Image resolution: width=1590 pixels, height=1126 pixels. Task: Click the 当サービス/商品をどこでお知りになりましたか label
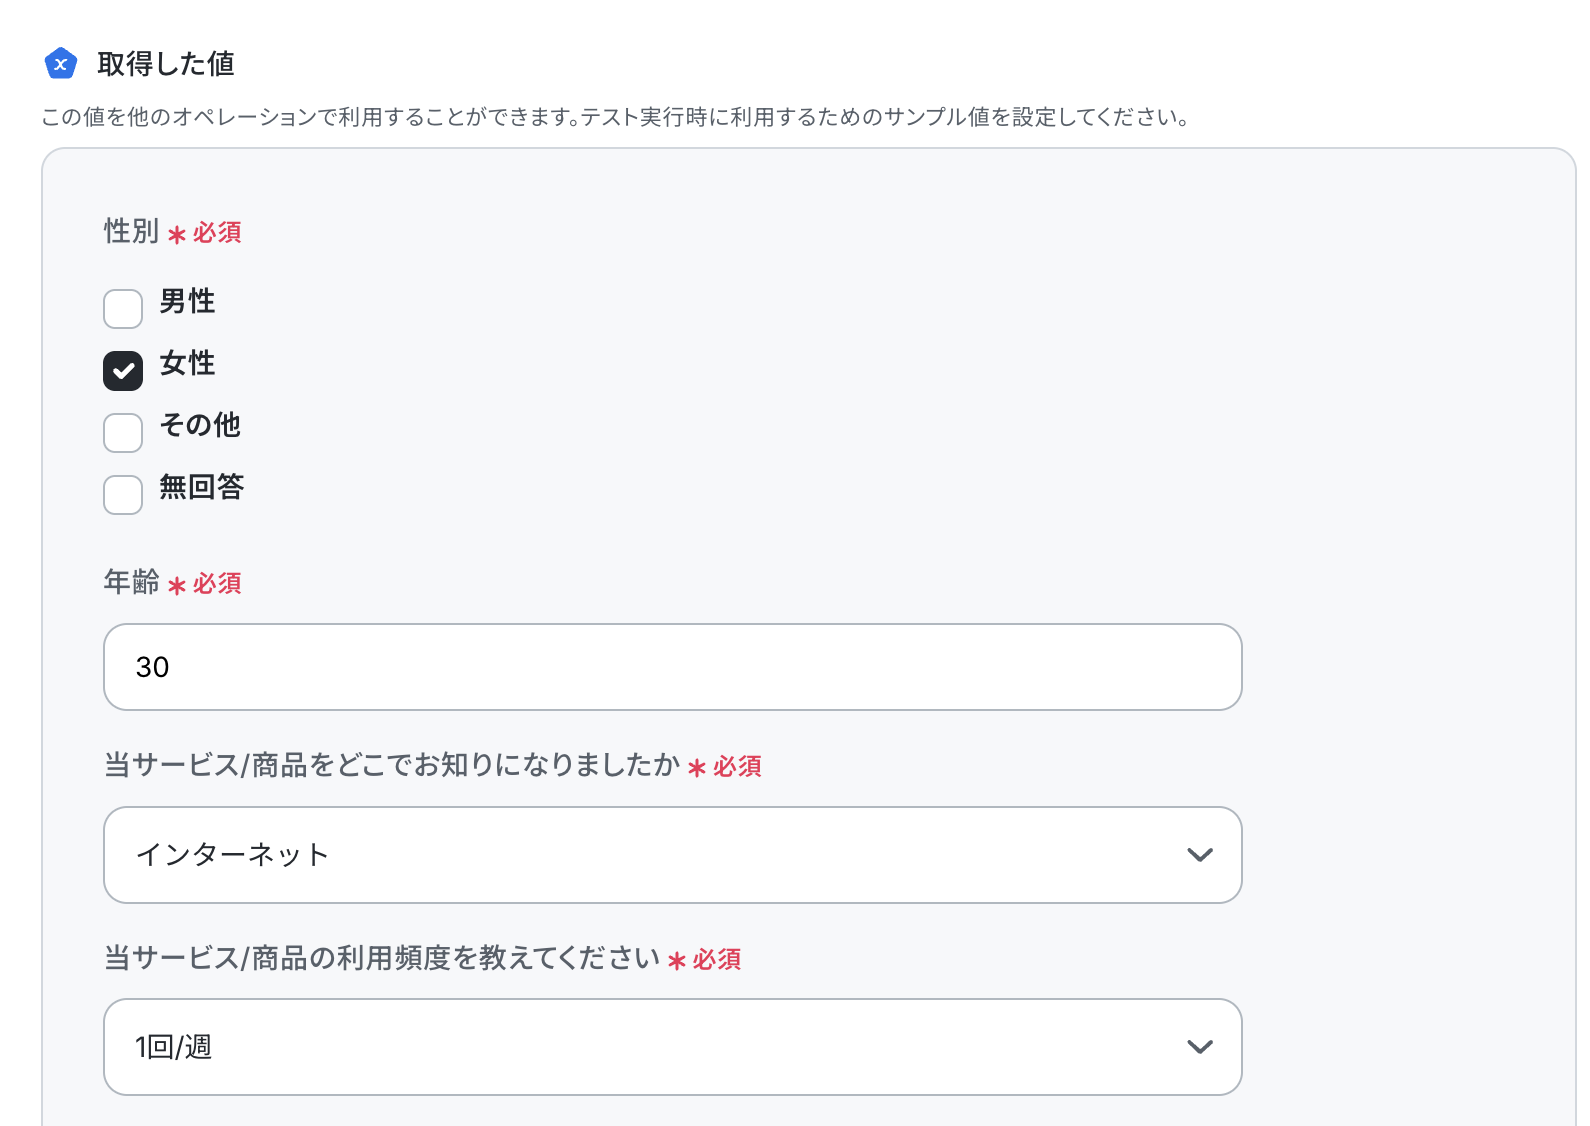tap(392, 765)
